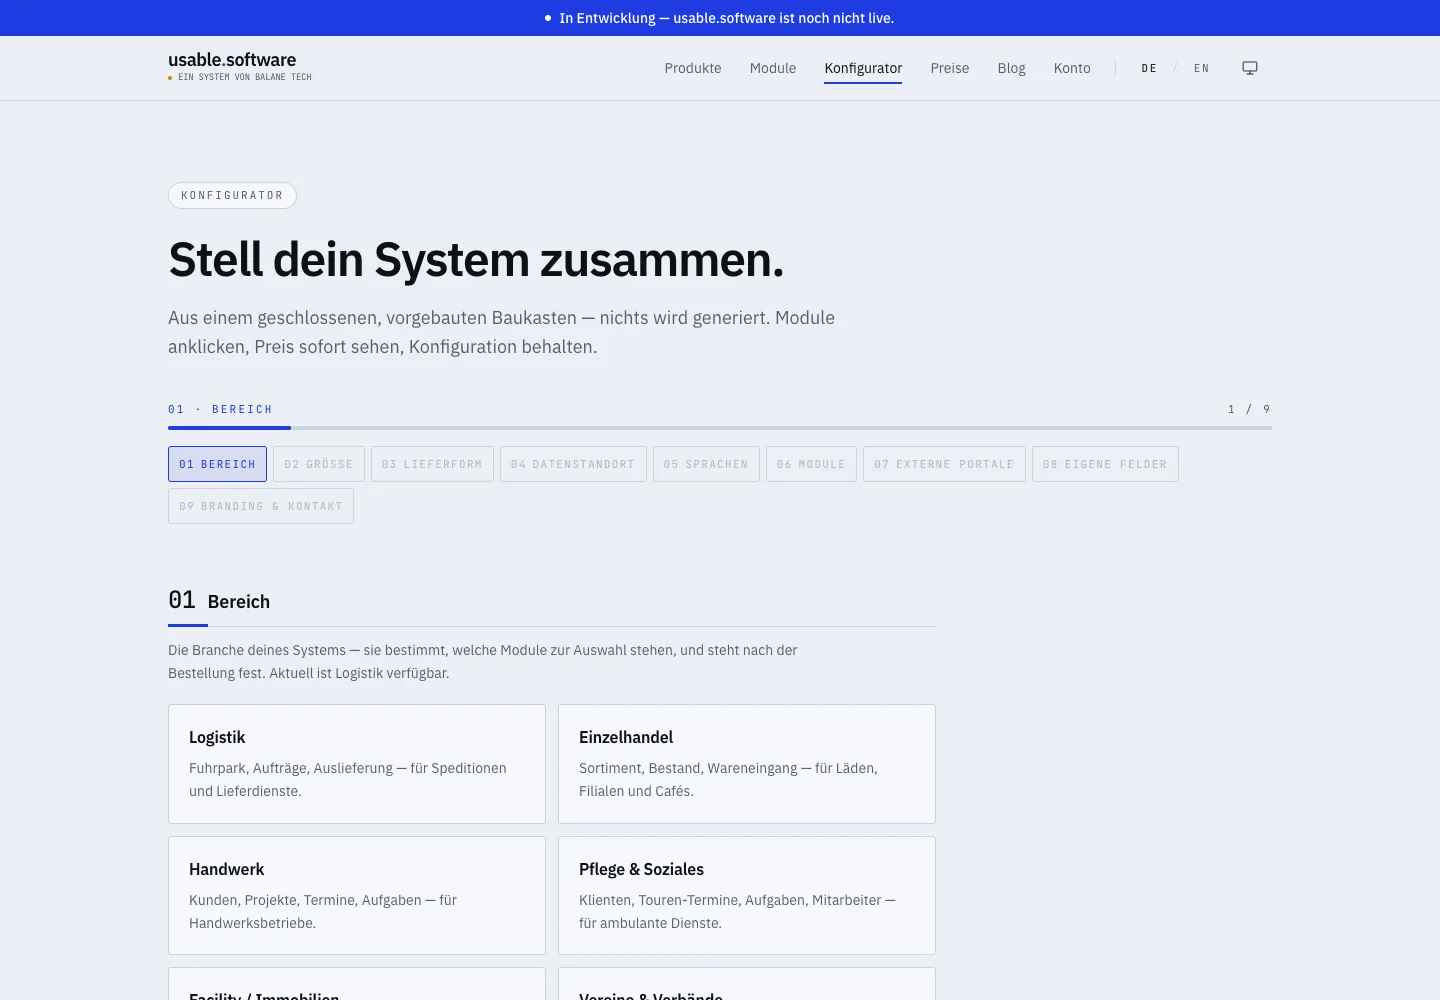1440x1000 pixels.
Task: Choose the Pflege & Soziales card
Action: point(747,896)
